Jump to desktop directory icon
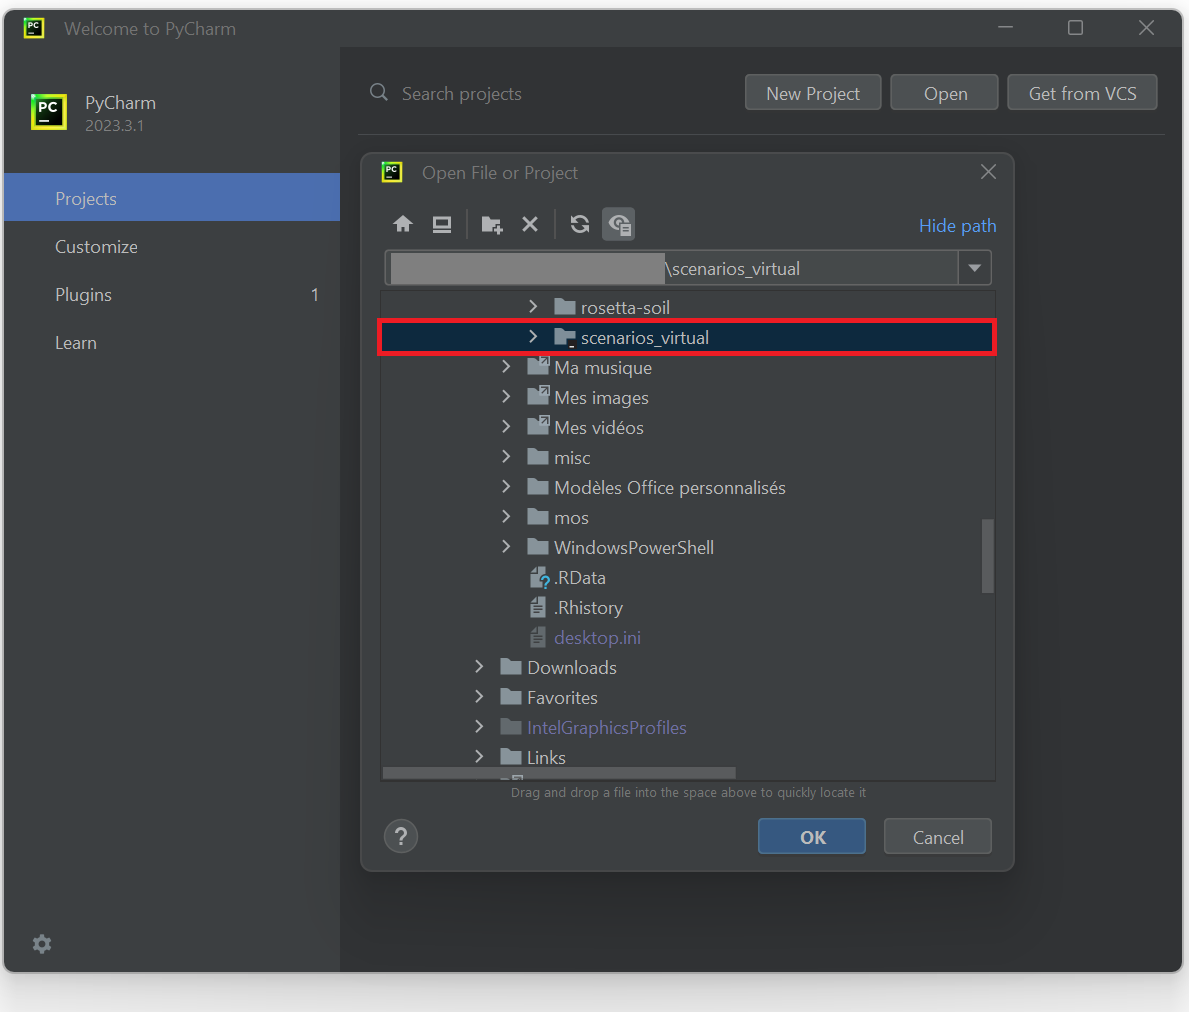The width and height of the screenshot is (1189, 1012). click(441, 224)
